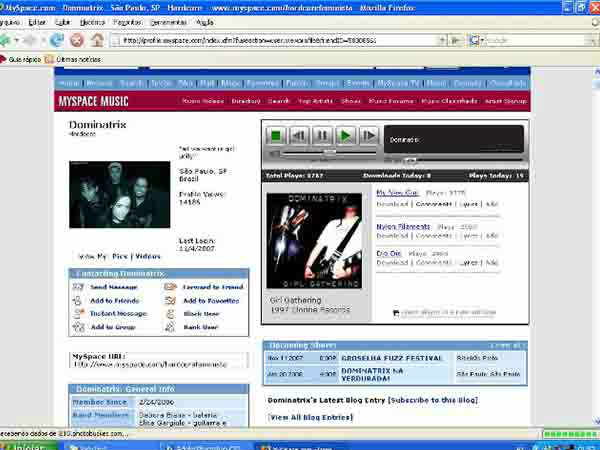The height and width of the screenshot is (450, 600).
Task: Click the address bar URL field
Action: pos(279,40)
